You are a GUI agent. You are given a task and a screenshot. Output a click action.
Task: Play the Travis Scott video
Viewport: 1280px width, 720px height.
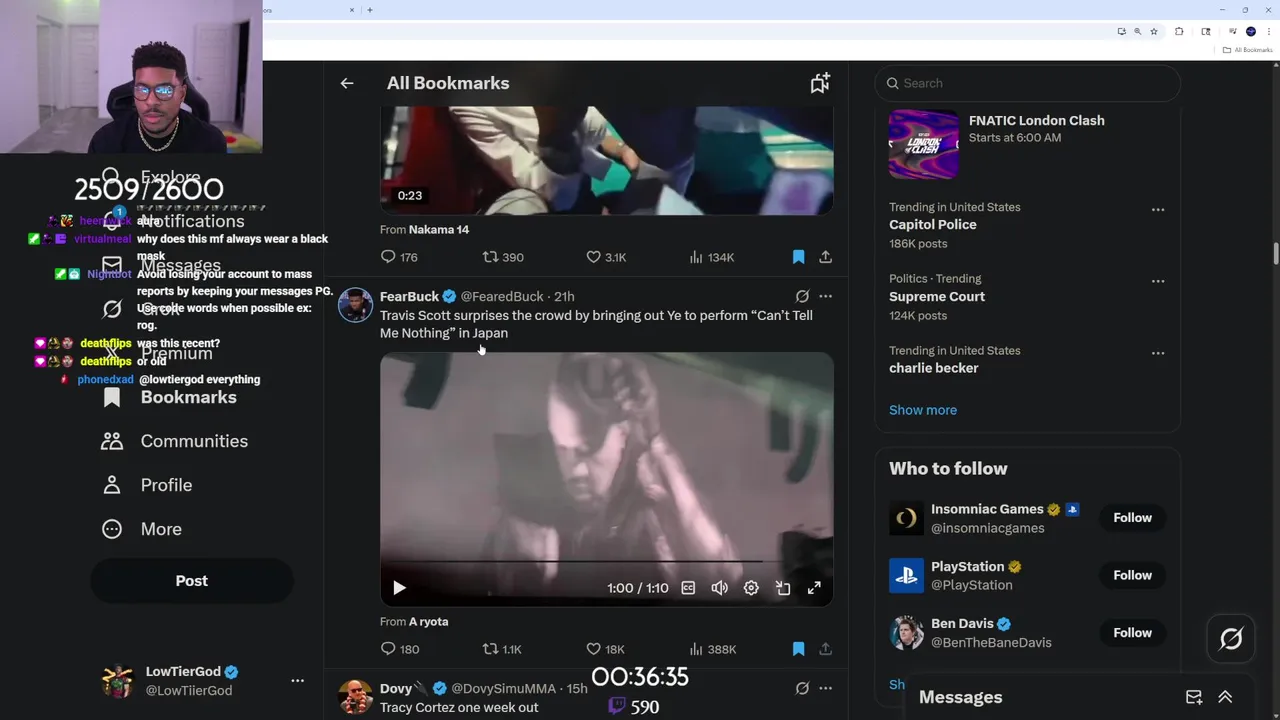click(x=399, y=588)
